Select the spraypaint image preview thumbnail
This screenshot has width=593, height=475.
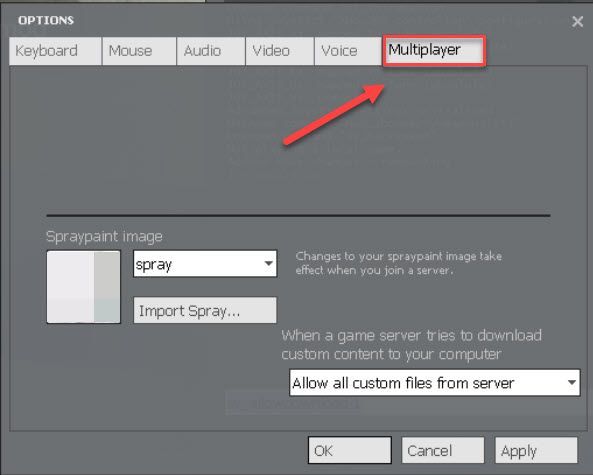84,287
